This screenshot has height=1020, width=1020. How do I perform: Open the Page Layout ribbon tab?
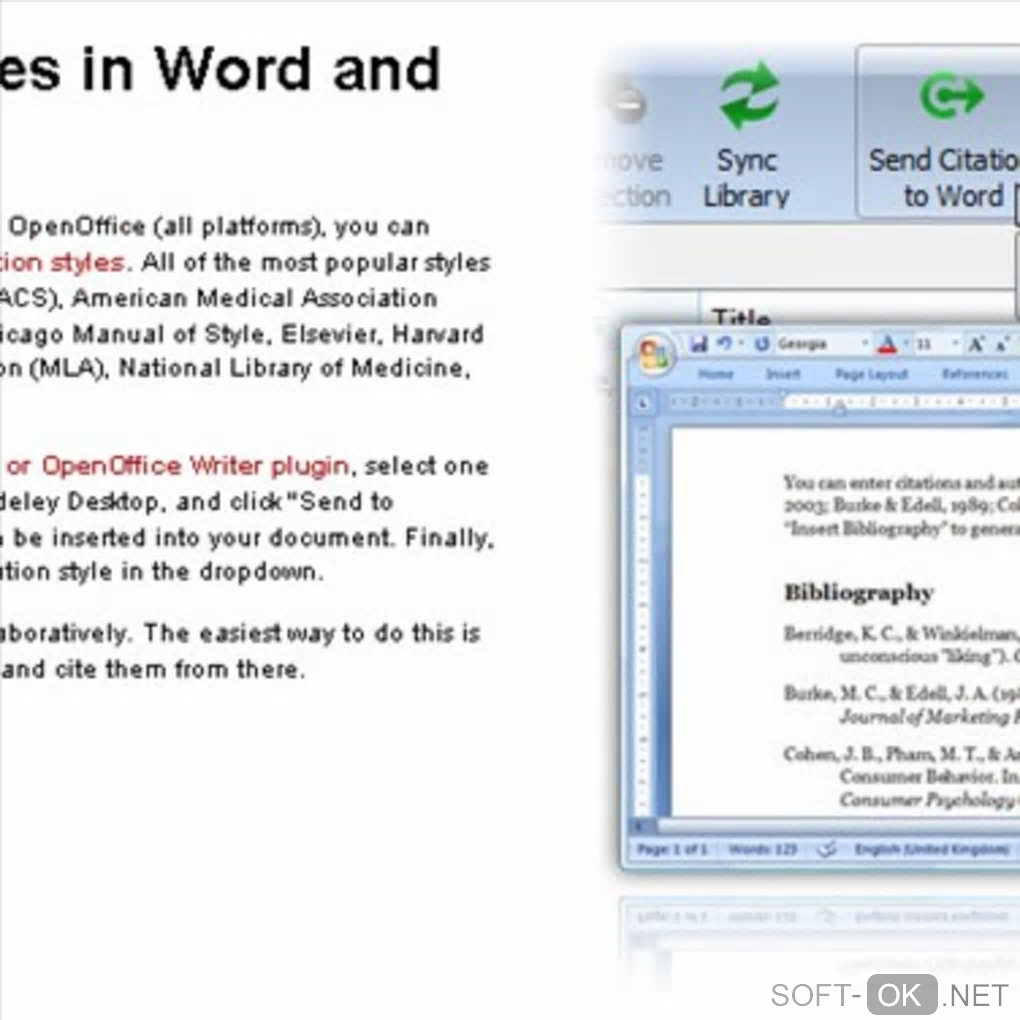point(871,374)
